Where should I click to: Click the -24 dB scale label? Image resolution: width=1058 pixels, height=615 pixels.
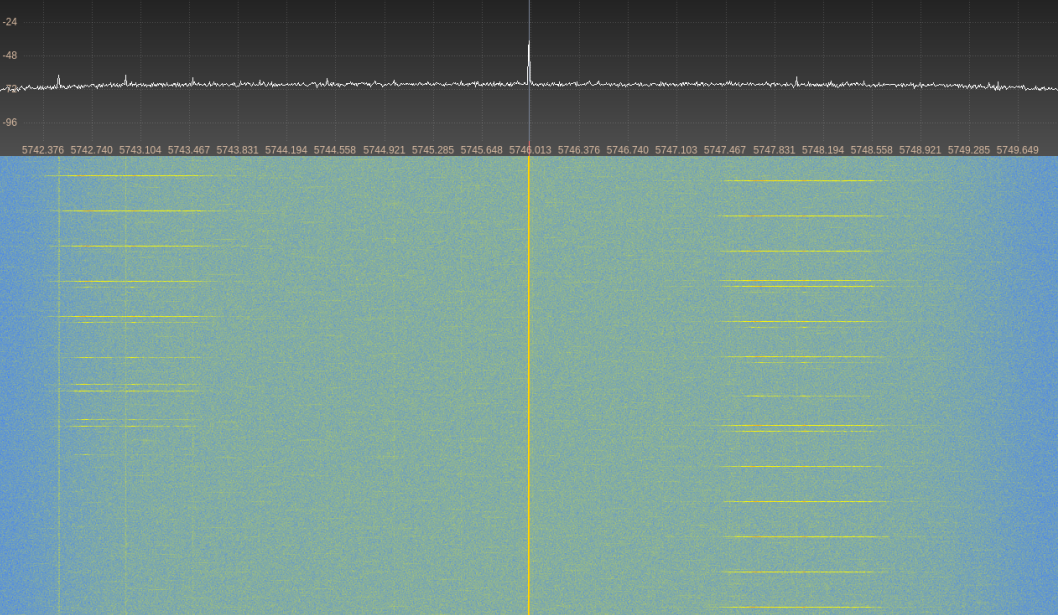(x=10, y=21)
